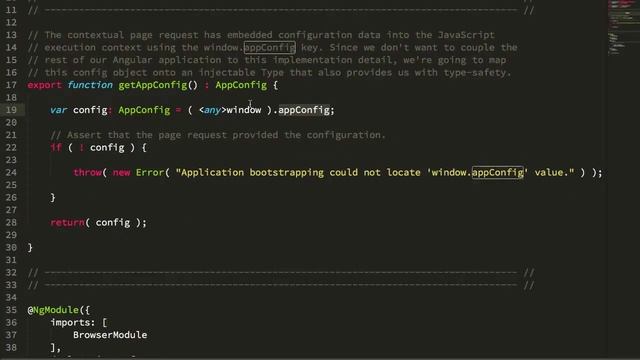The height and width of the screenshot is (360, 640).
Task: Click comment divider on line 32
Action: (x=281, y=272)
